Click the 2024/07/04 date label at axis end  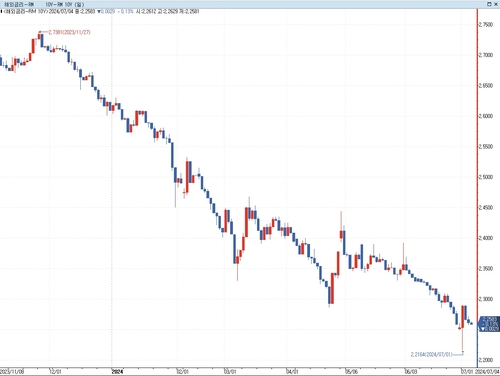pos(487,372)
